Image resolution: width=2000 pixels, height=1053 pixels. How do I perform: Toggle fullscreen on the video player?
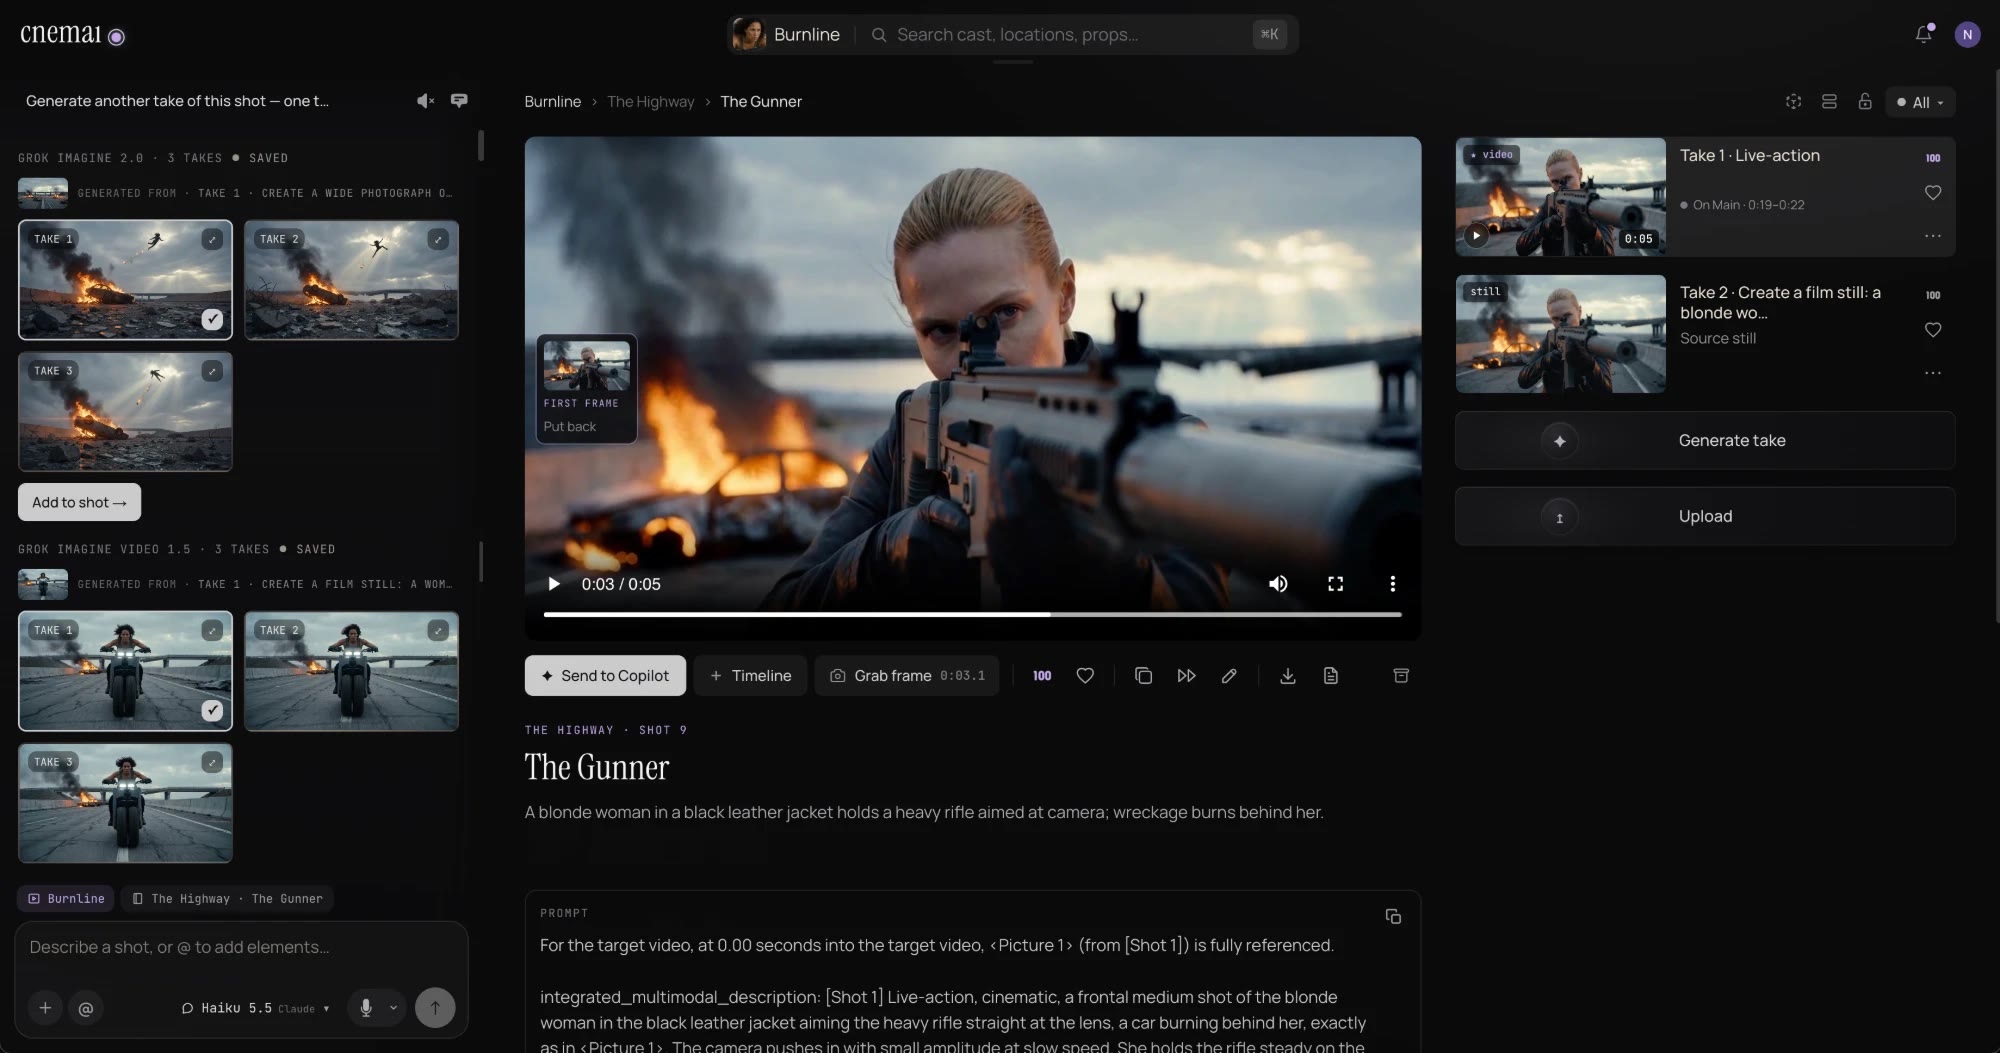coord(1335,584)
